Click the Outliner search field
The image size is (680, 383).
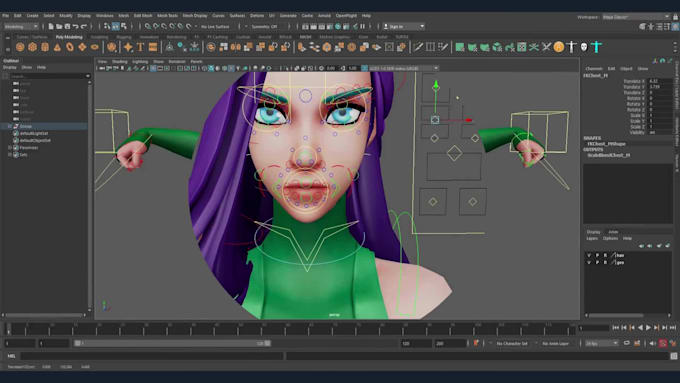(x=49, y=76)
